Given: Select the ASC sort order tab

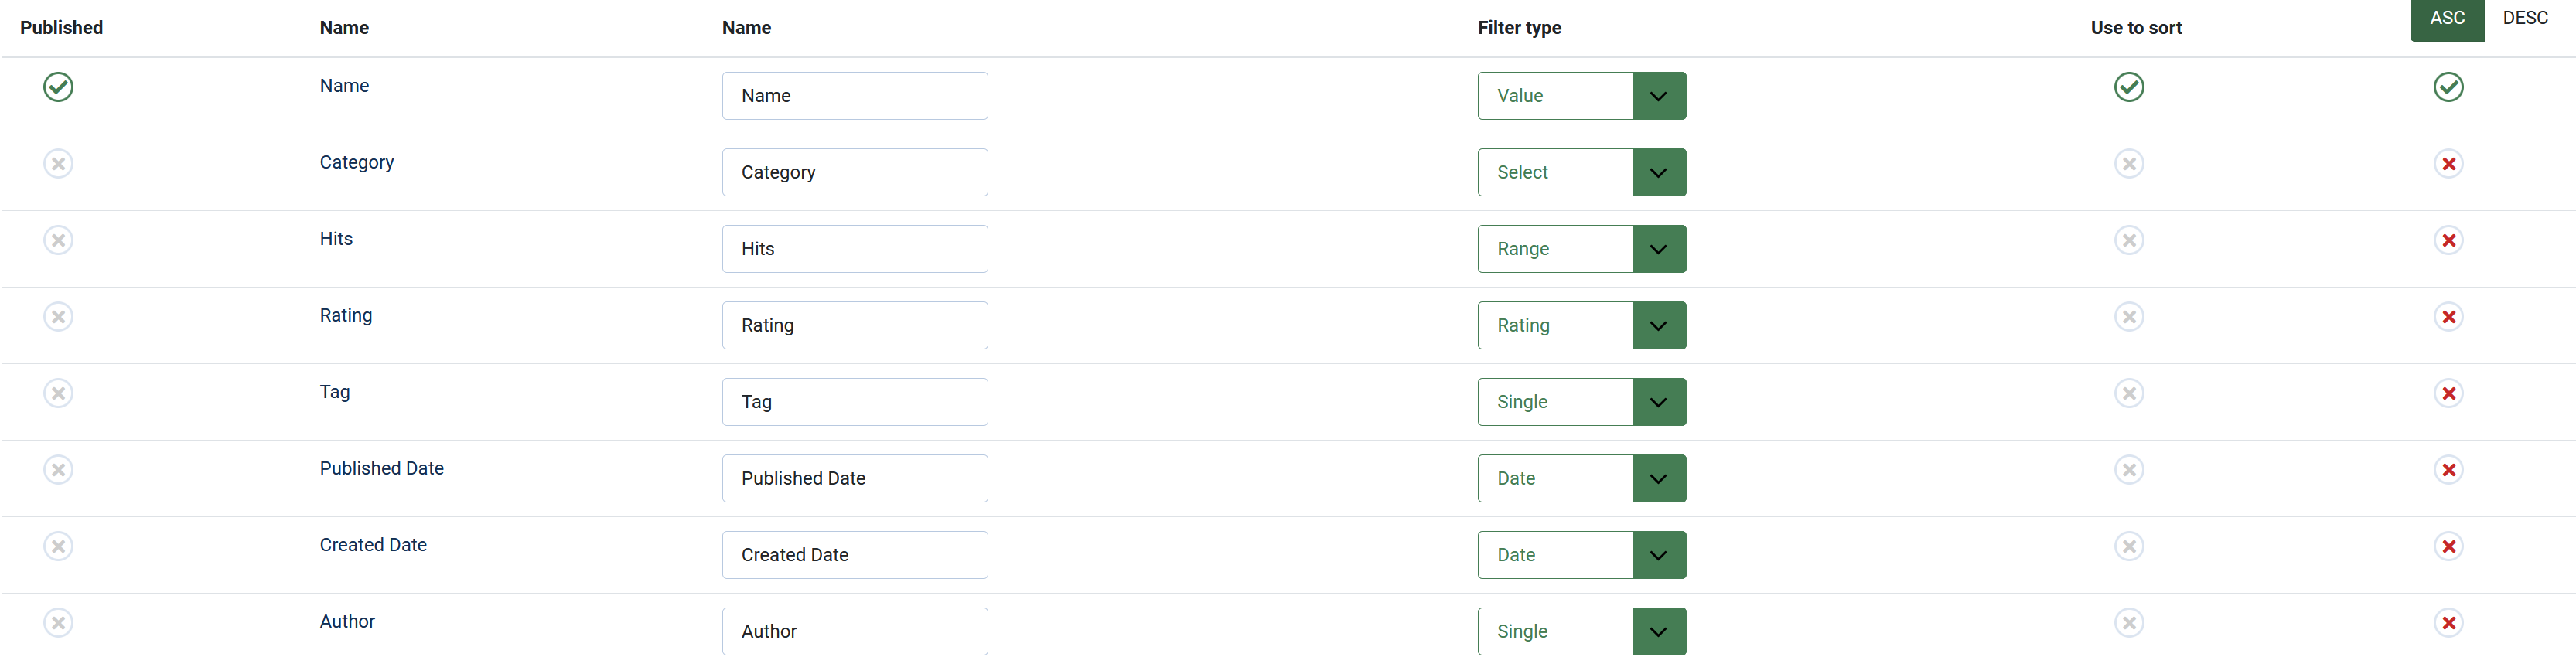Looking at the screenshot, I should tap(2446, 18).
